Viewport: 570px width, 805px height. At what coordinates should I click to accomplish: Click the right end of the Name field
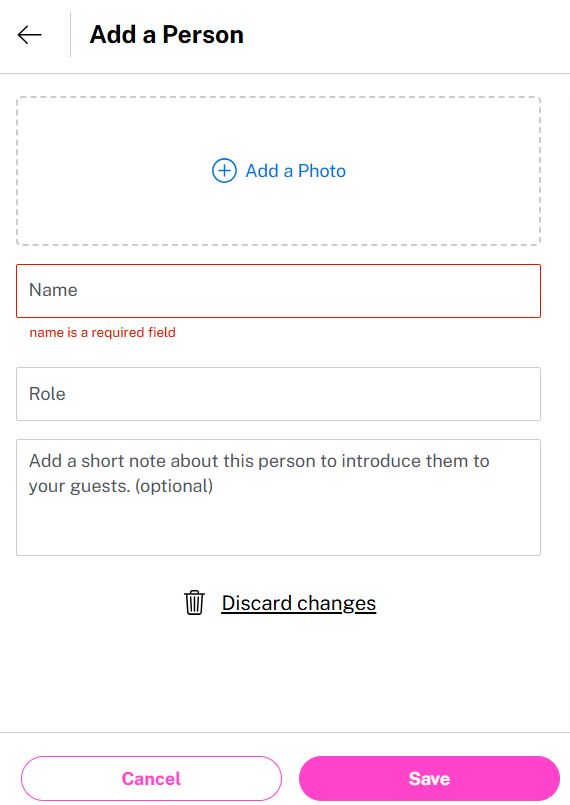(524, 291)
